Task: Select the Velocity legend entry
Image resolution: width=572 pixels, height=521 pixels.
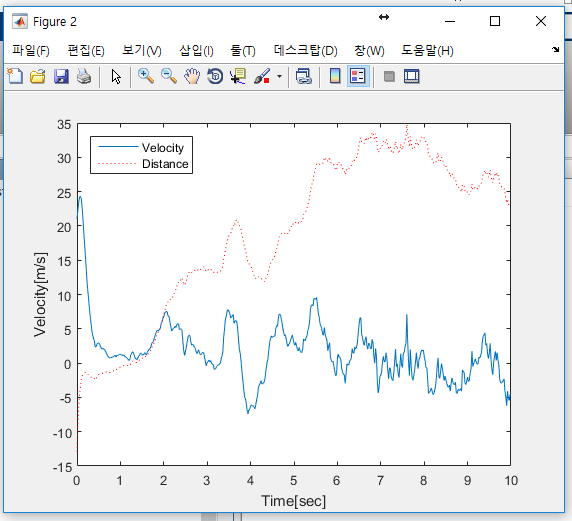Action: click(163, 148)
